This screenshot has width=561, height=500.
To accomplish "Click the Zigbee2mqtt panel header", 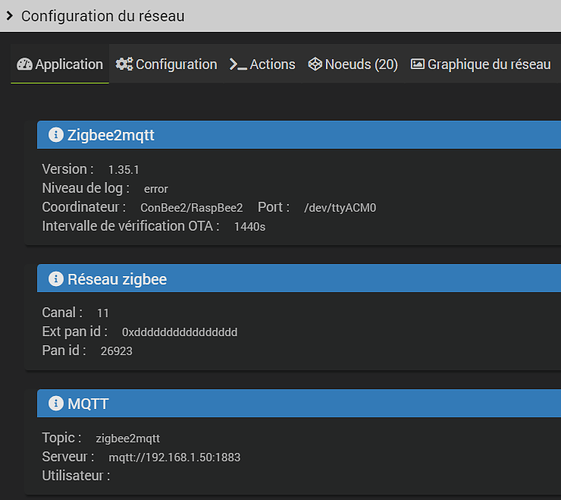I will tap(299, 135).
